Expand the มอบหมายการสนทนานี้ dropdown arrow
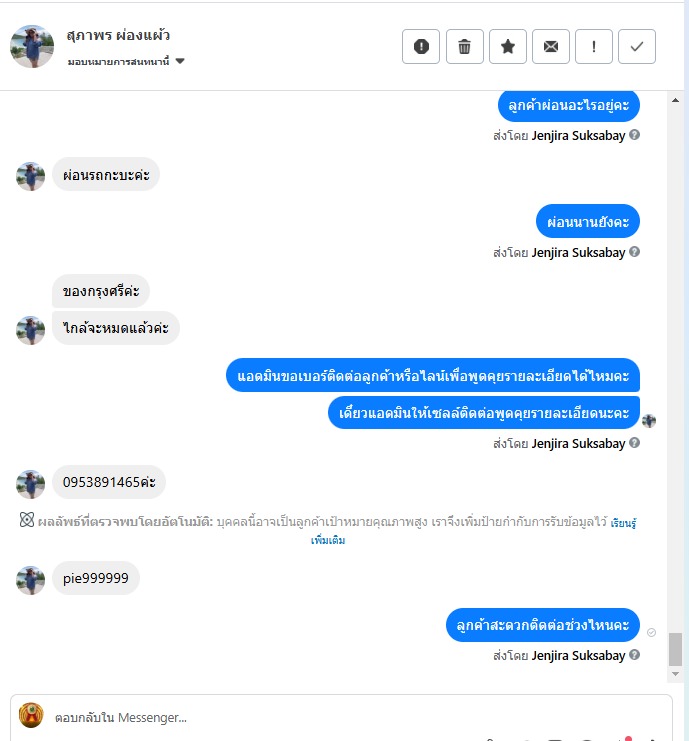689x741 pixels. click(180, 61)
